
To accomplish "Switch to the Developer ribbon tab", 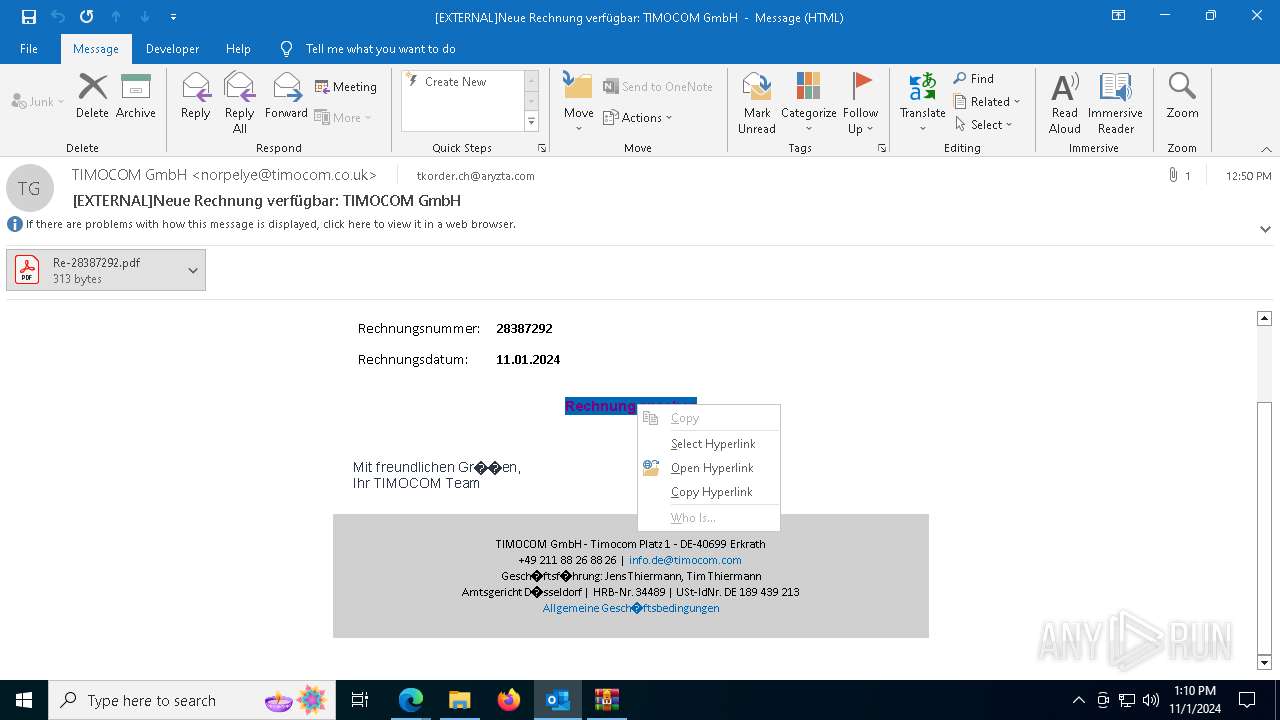I will (x=172, y=49).
